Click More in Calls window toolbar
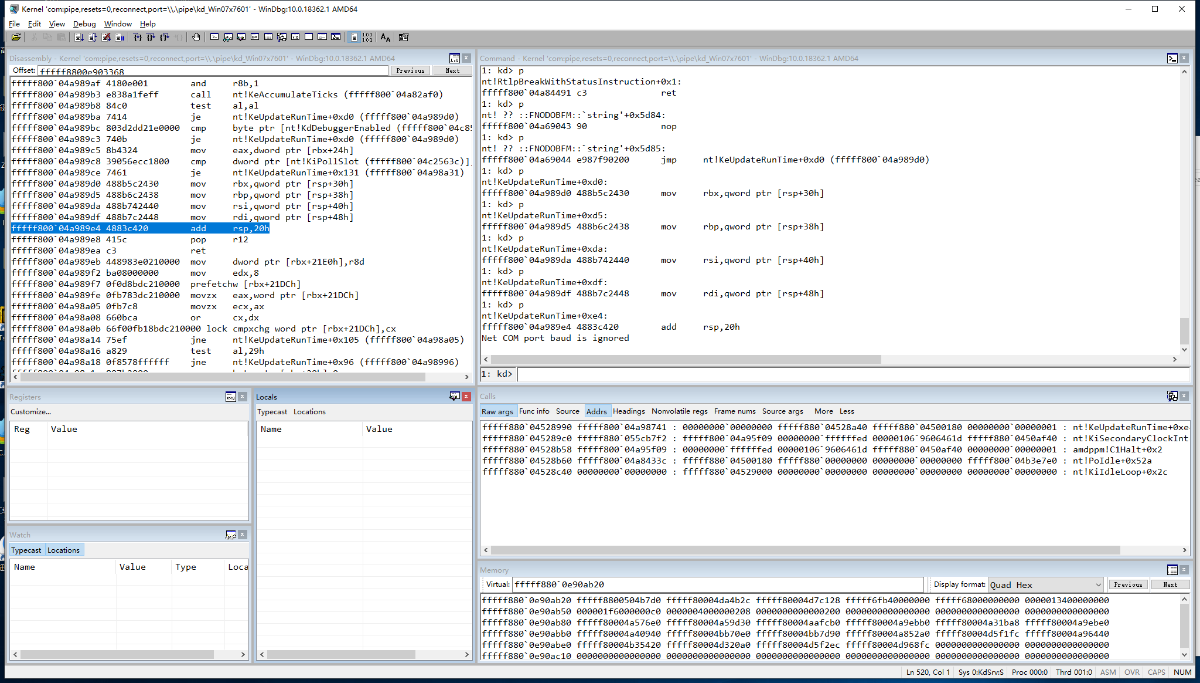Viewport: 1200px width, 683px height. pyautogui.click(x=823, y=411)
